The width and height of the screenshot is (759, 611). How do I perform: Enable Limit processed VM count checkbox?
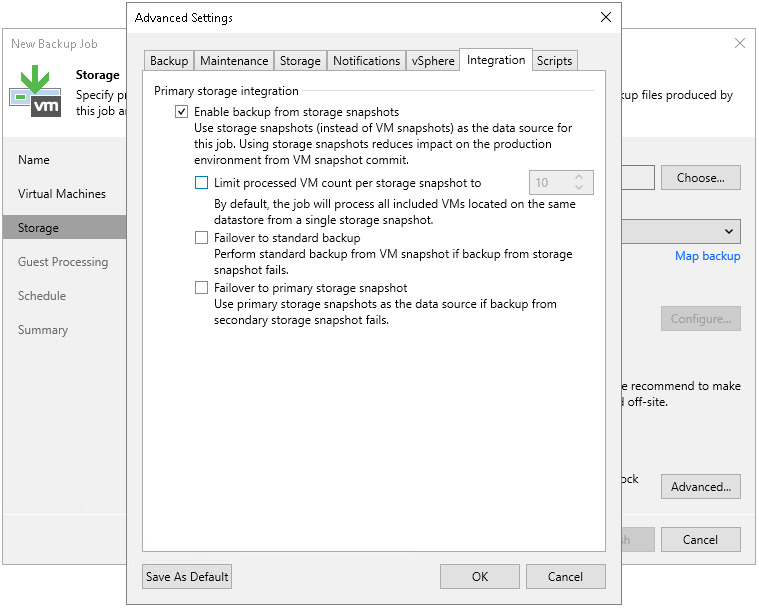[x=201, y=183]
